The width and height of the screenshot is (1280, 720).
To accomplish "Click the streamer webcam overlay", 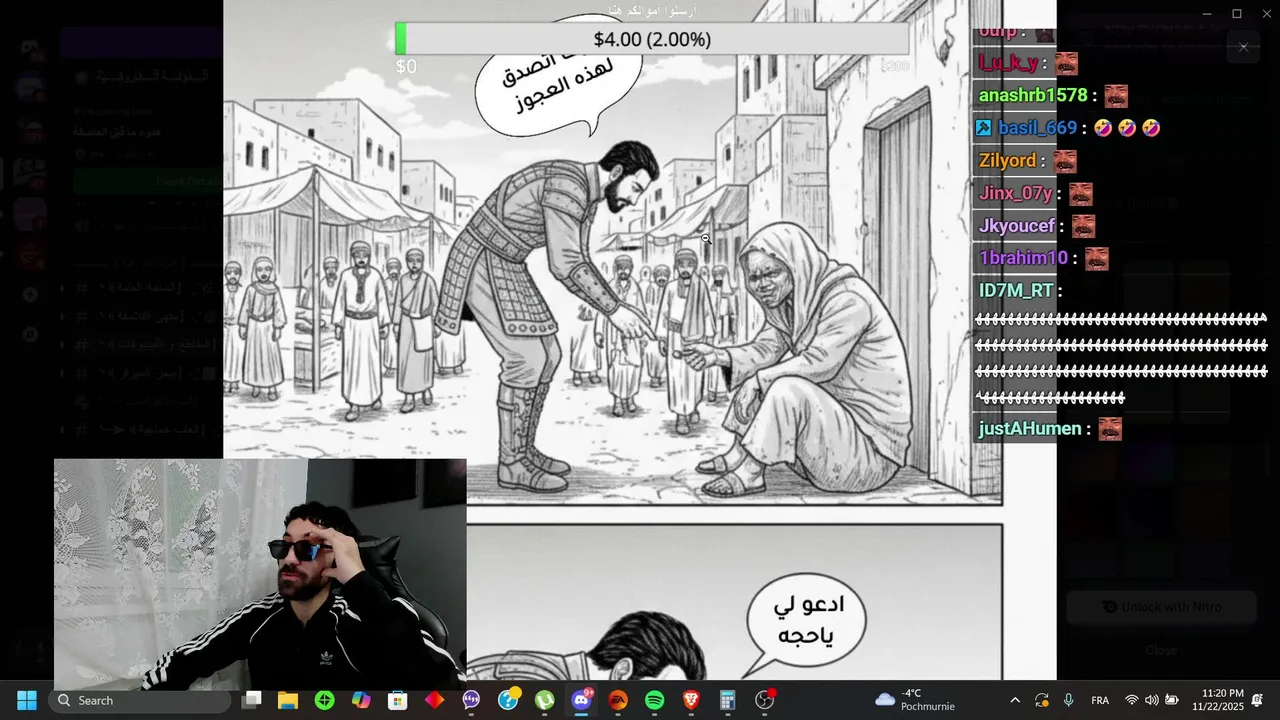I will (260, 574).
